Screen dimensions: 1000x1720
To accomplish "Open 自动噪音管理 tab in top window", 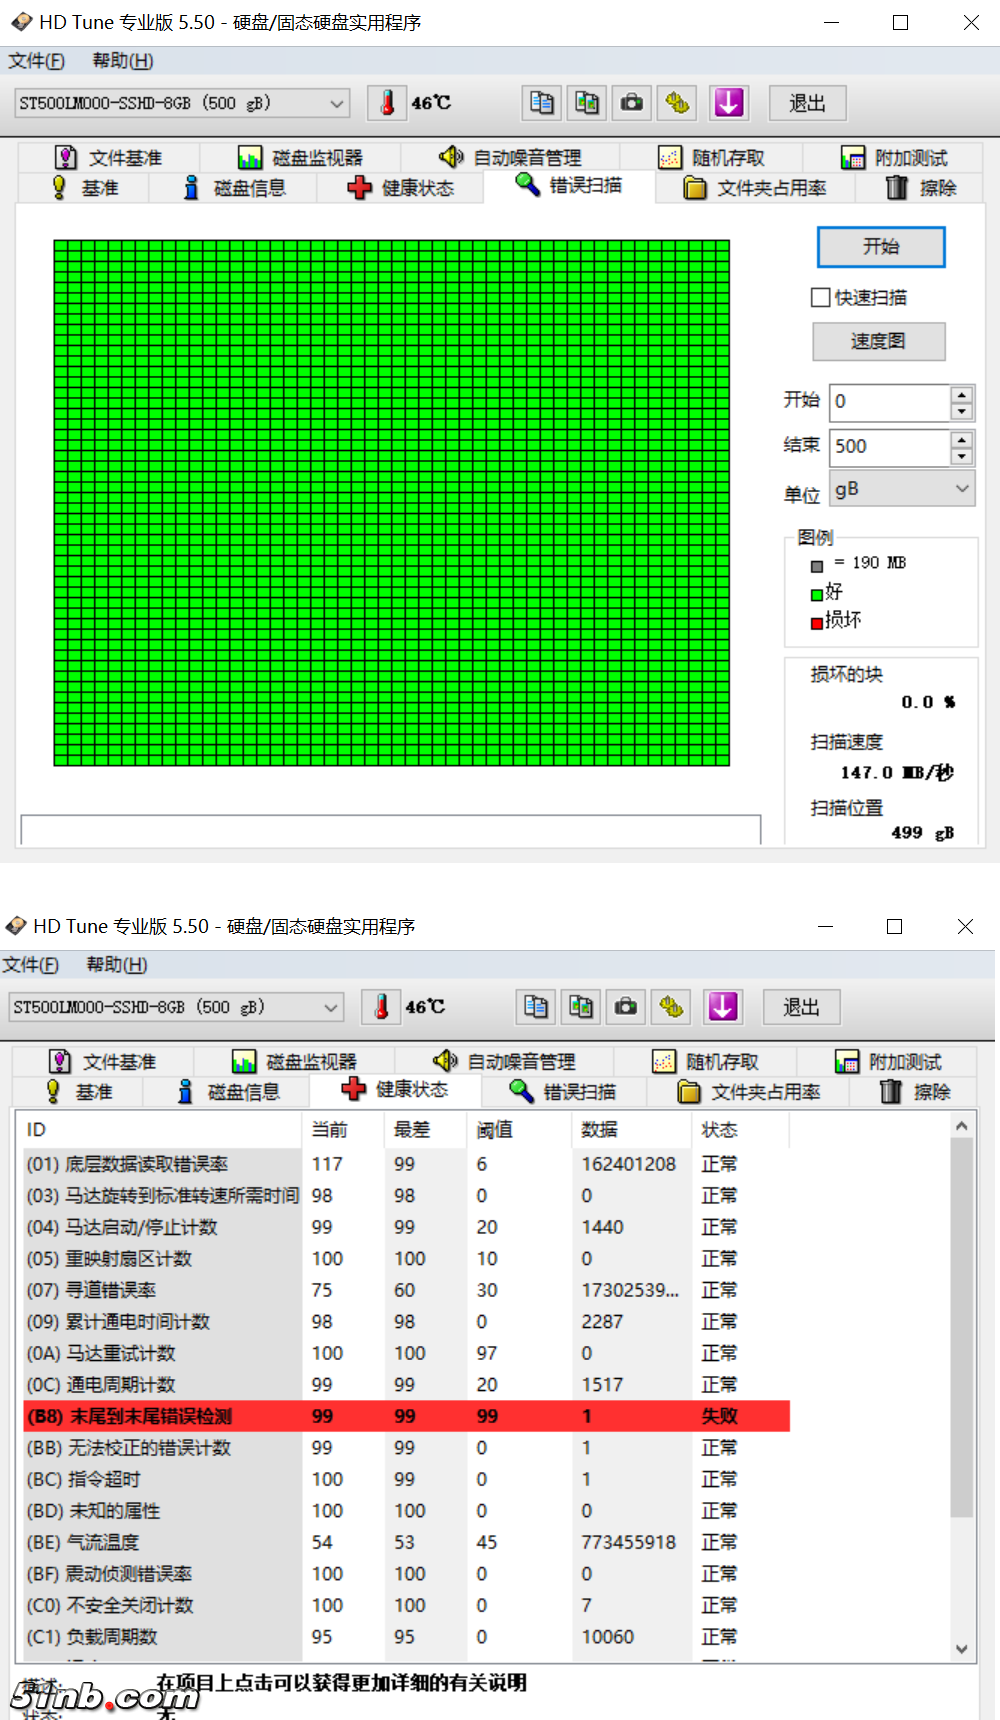I will pos(510,158).
